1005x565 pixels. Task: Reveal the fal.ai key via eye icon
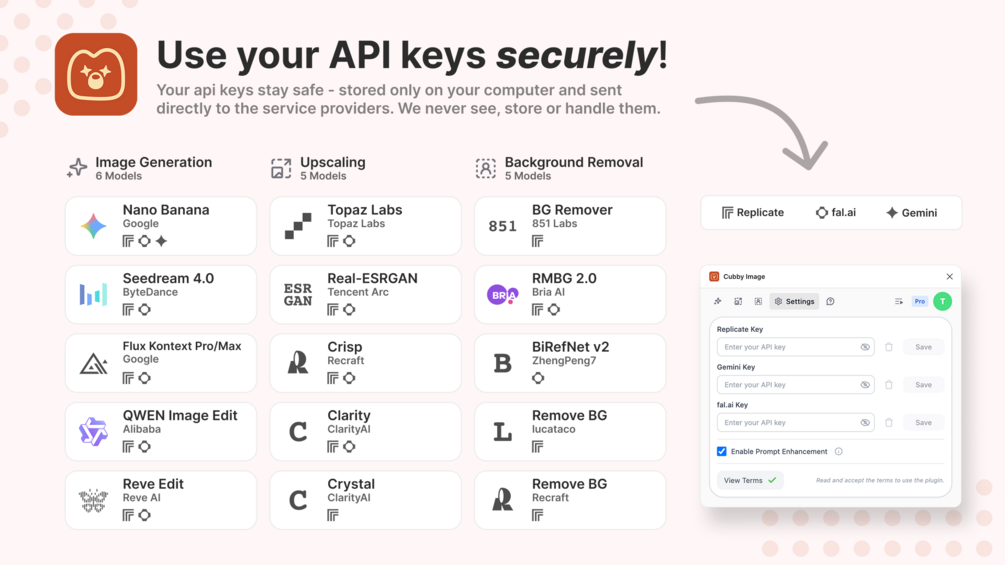click(x=865, y=423)
